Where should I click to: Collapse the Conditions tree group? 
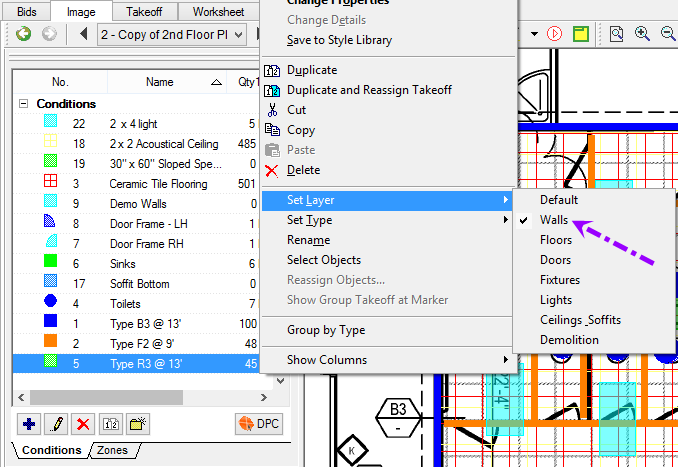[x=23, y=104]
